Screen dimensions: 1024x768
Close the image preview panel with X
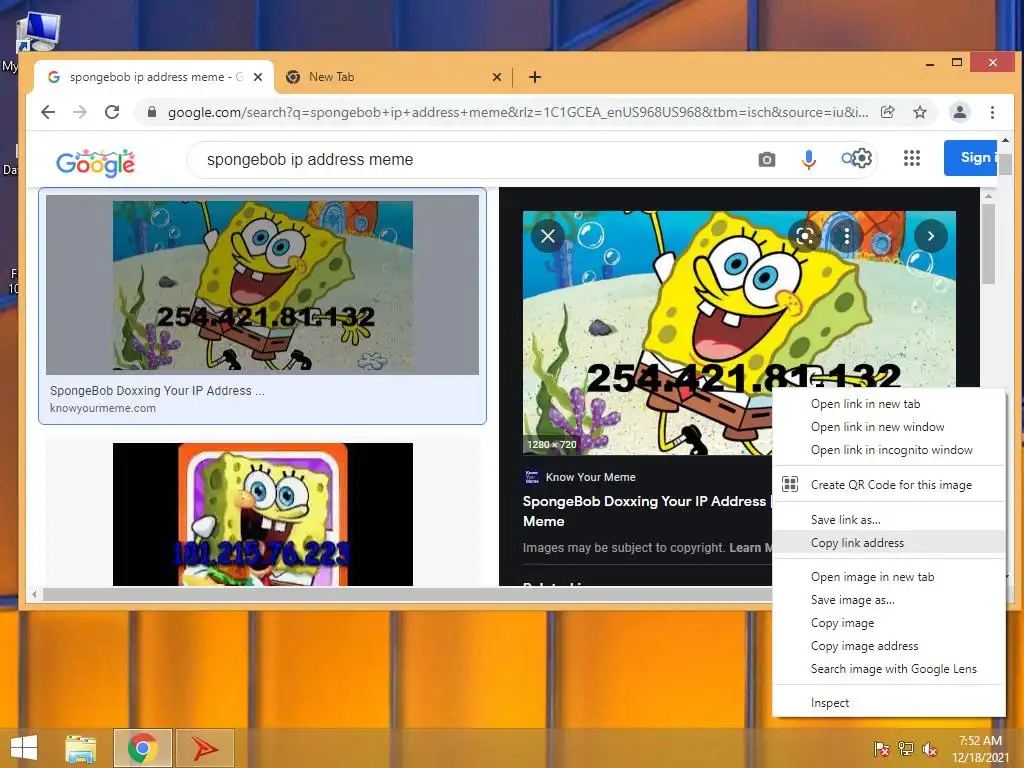[548, 236]
